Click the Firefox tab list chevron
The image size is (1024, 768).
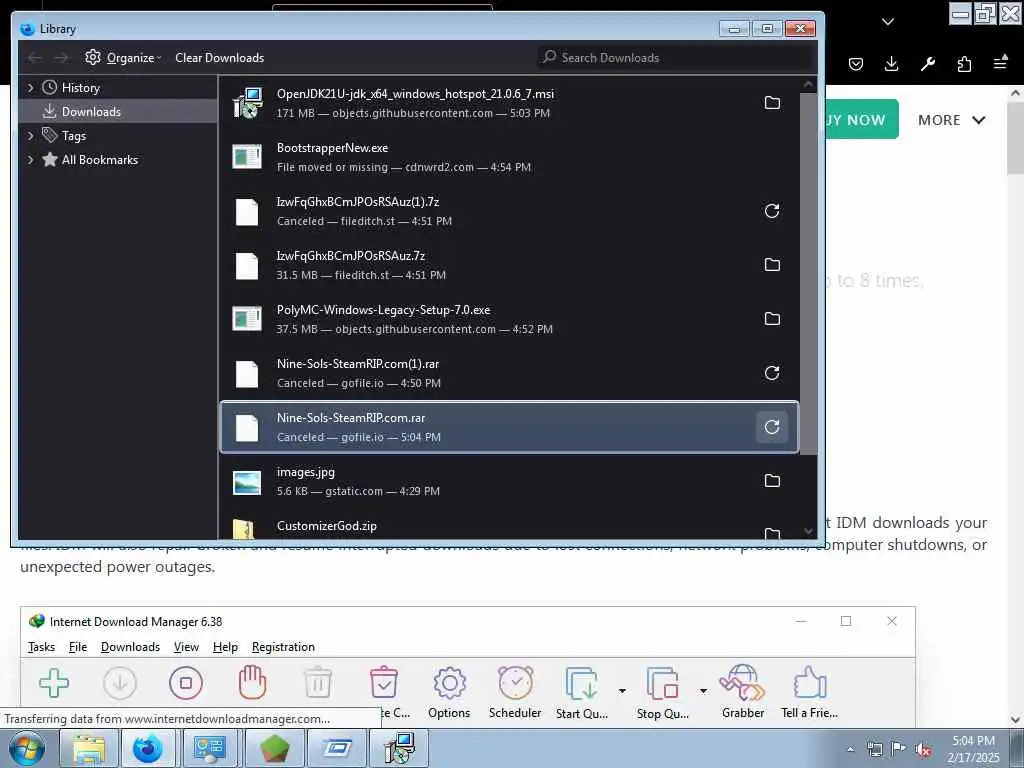[x=888, y=22]
